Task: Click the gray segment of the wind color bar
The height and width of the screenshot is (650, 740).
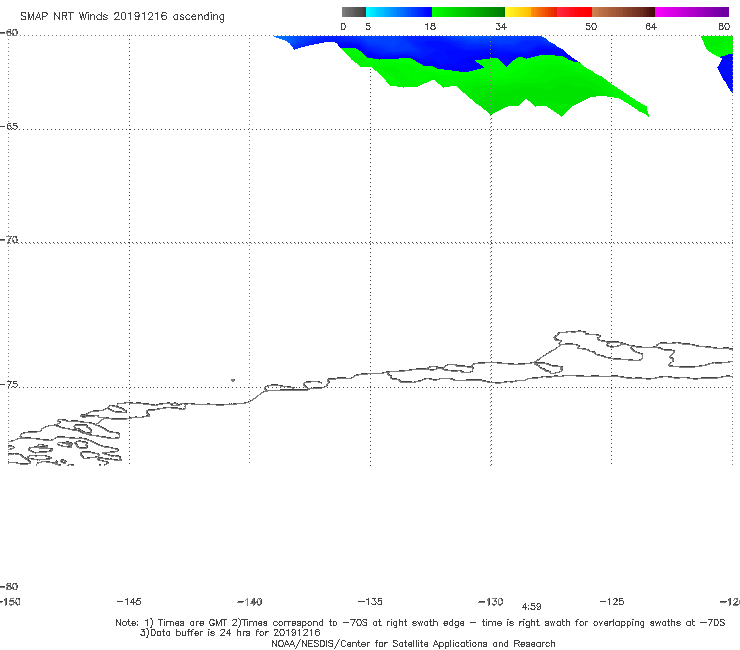Action: (353, 12)
